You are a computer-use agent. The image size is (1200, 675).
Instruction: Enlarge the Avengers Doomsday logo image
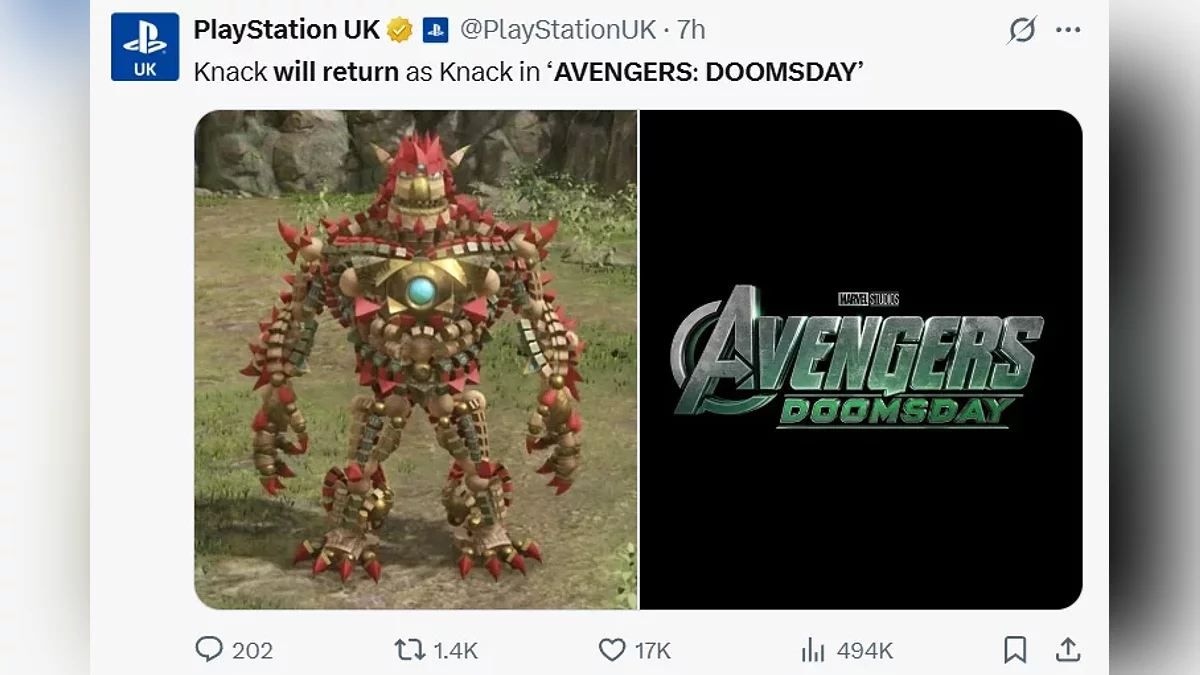pos(860,360)
